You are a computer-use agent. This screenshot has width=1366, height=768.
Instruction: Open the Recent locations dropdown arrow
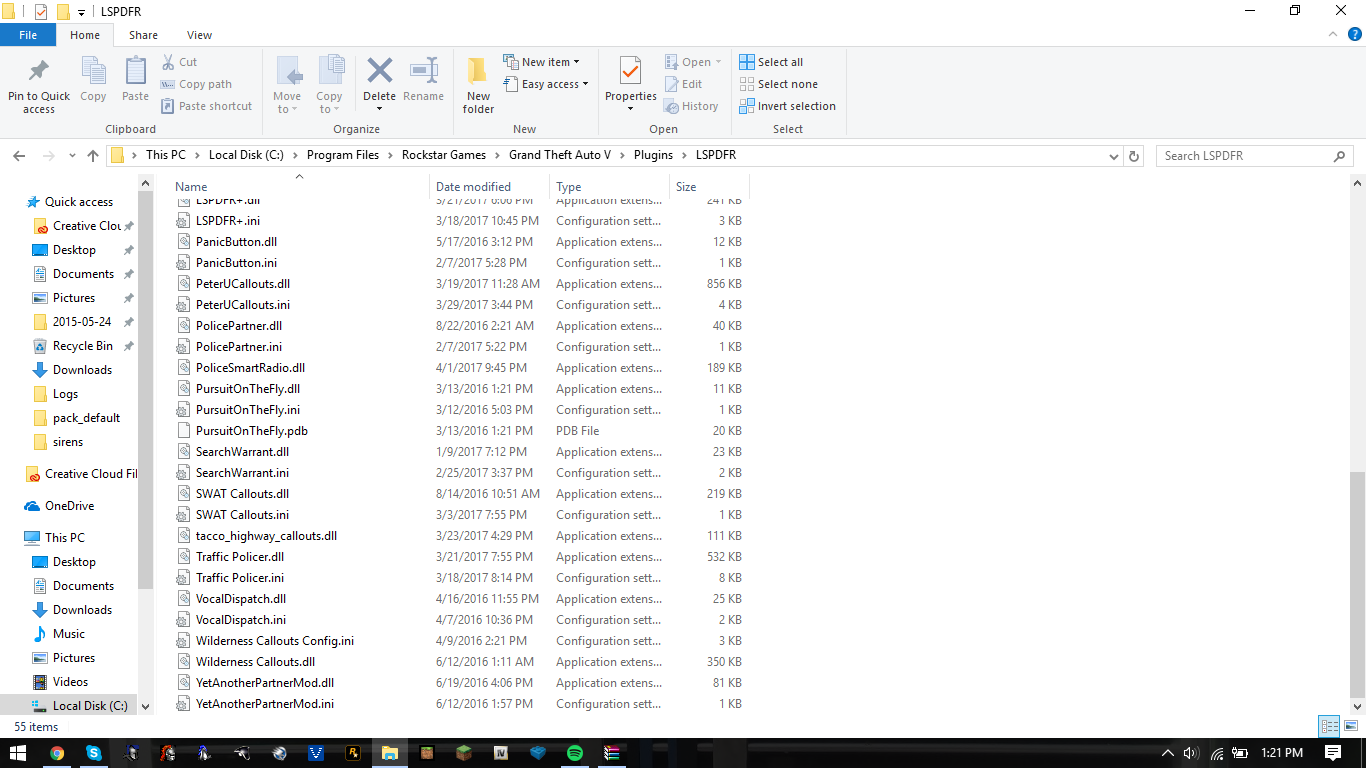point(72,156)
